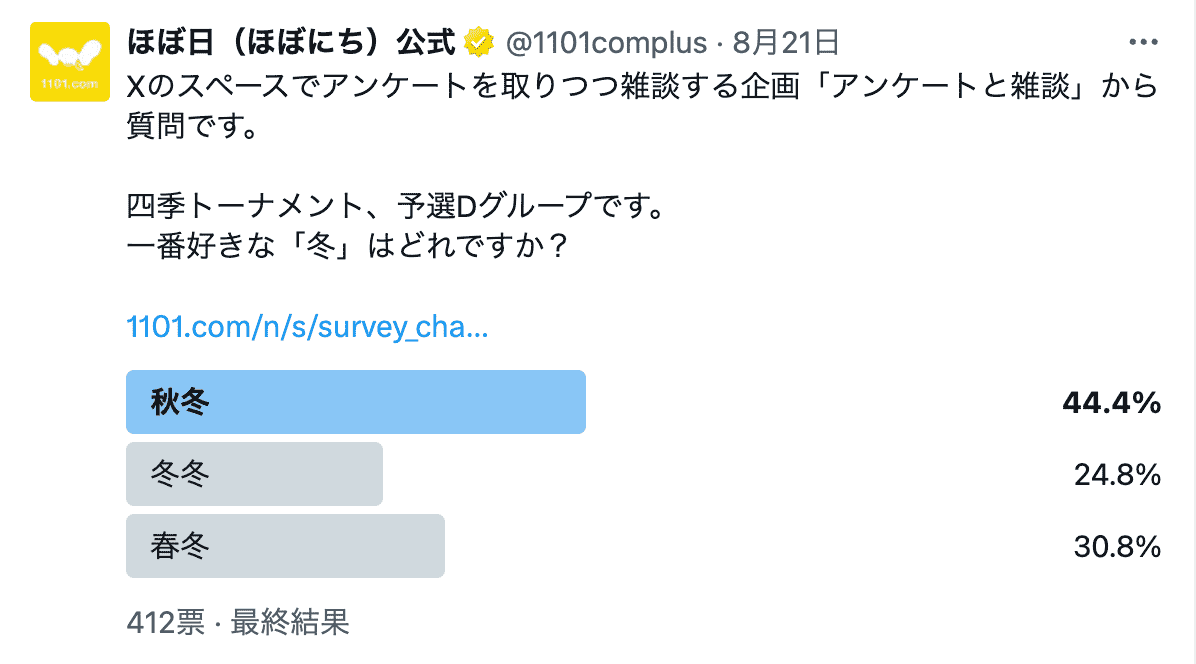
Task: Click the 412票 vote count
Action: (165, 622)
